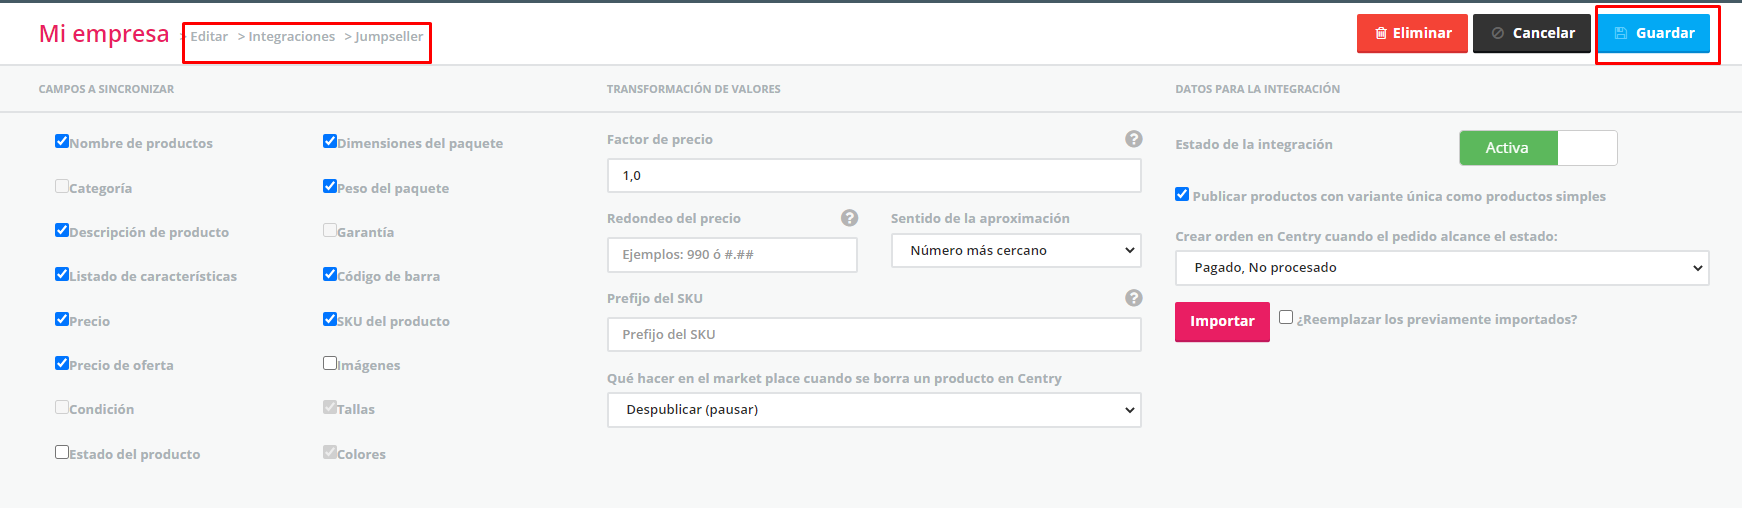Click the Eliminar button
1742x508 pixels.
(x=1412, y=33)
